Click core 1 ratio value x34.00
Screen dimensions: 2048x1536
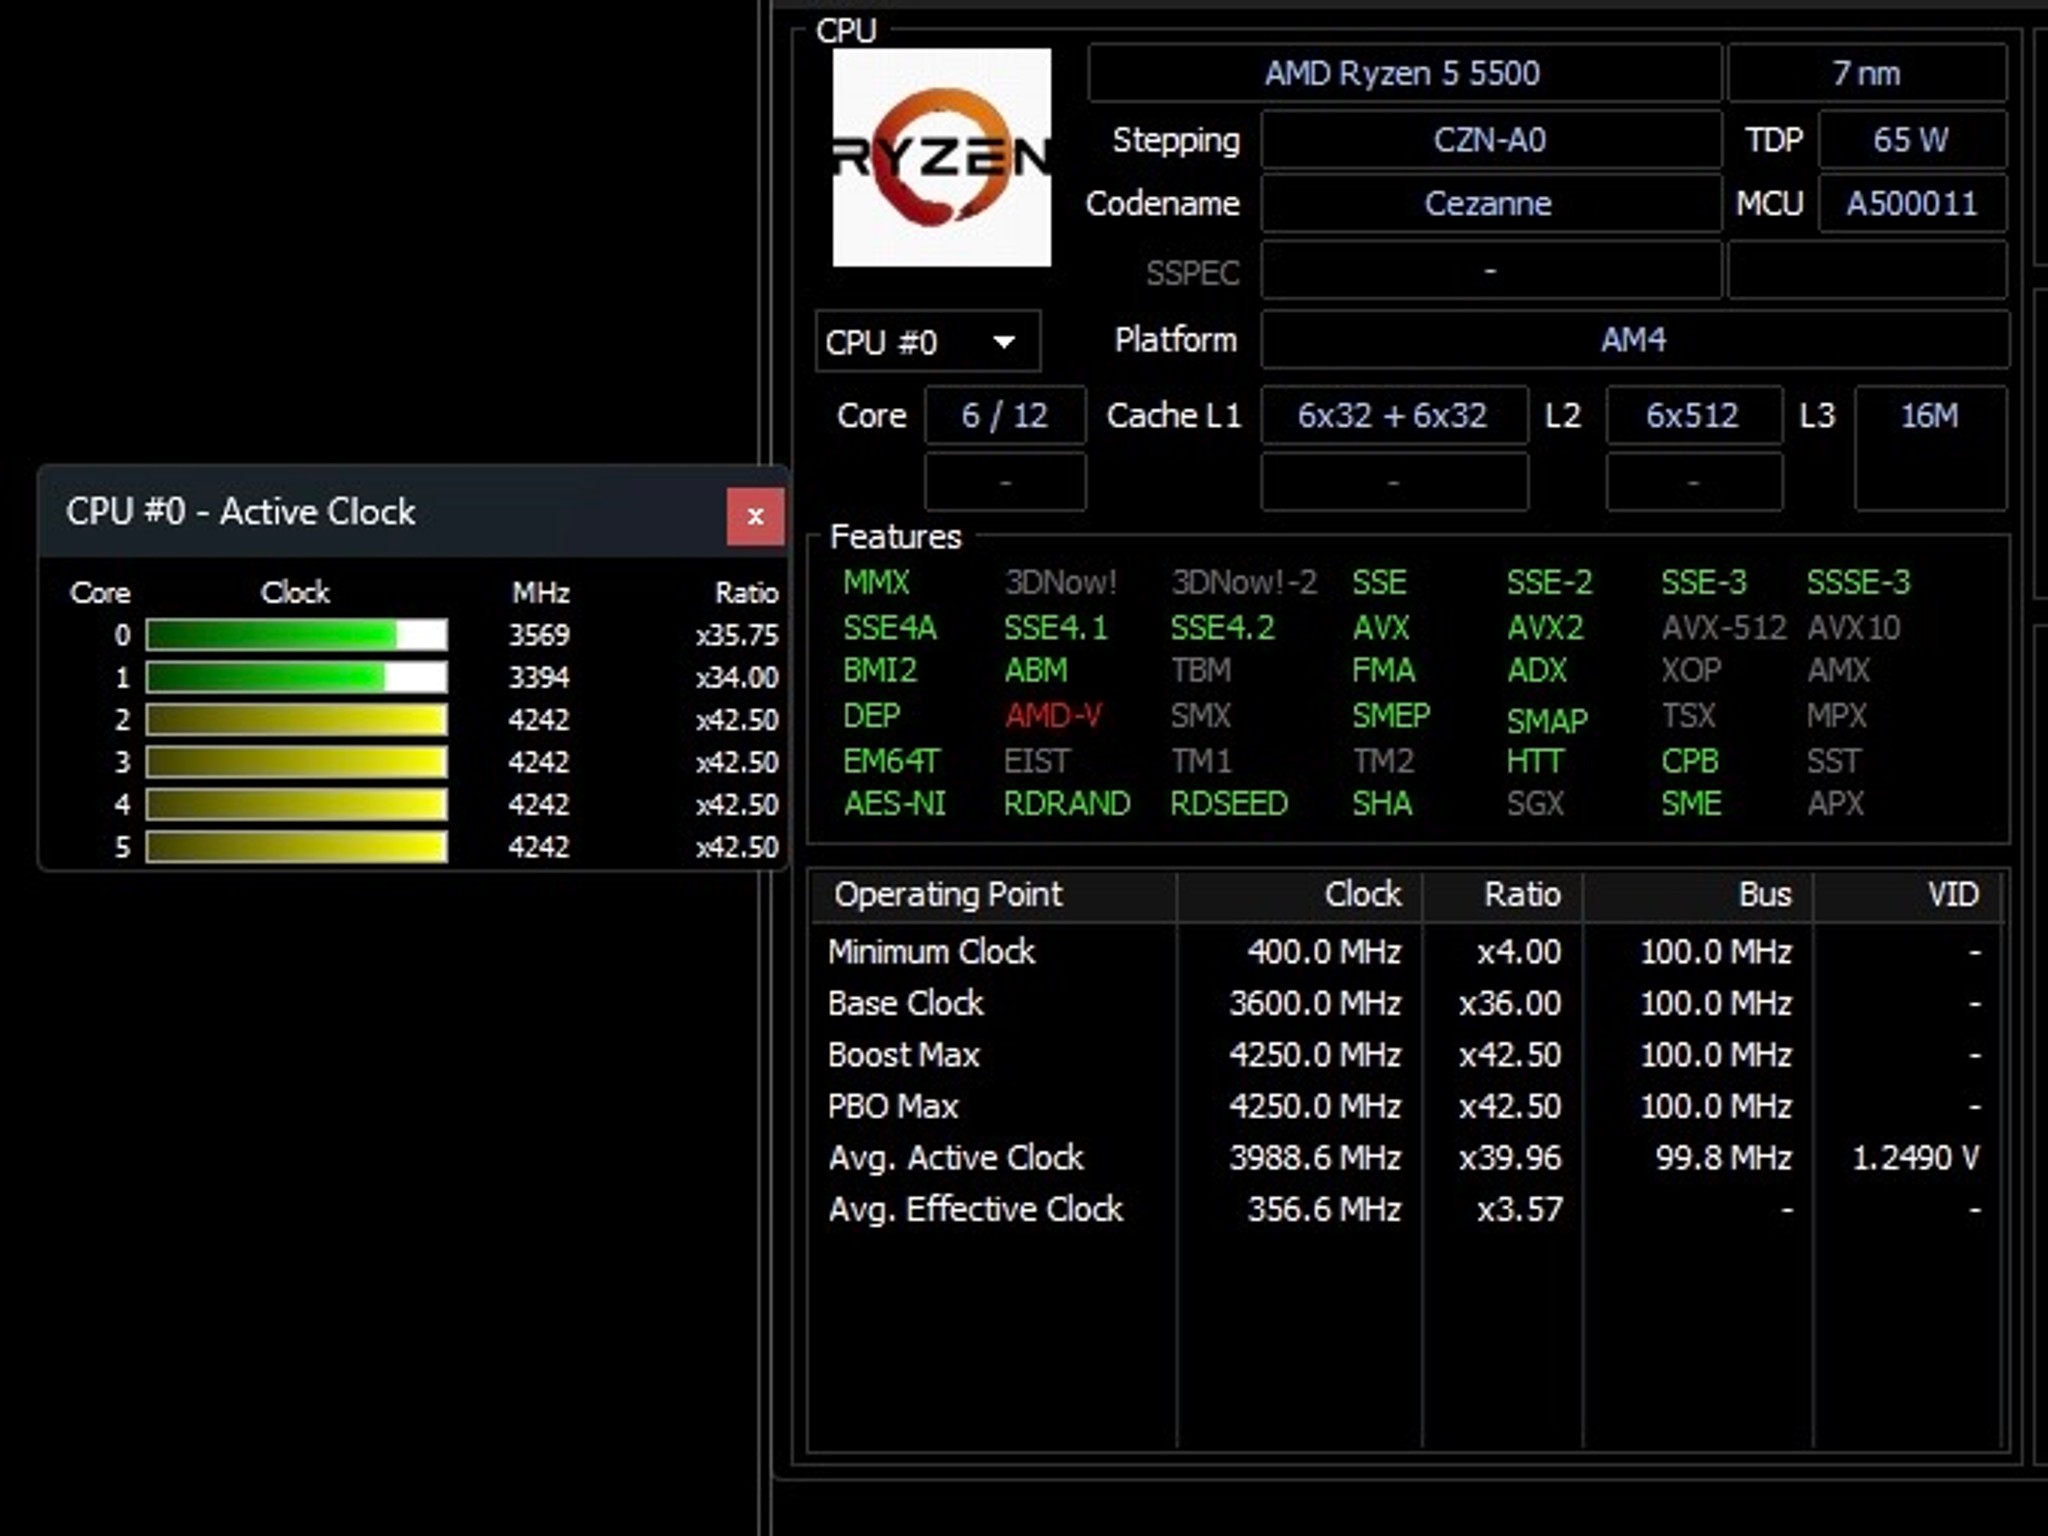click(x=737, y=678)
